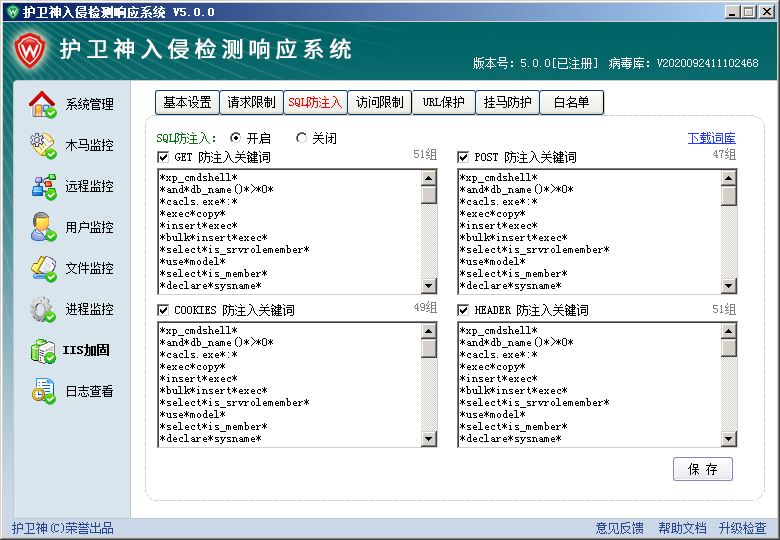
Task: Click the 木马监控 gear icon
Action: pyautogui.click(x=43, y=145)
